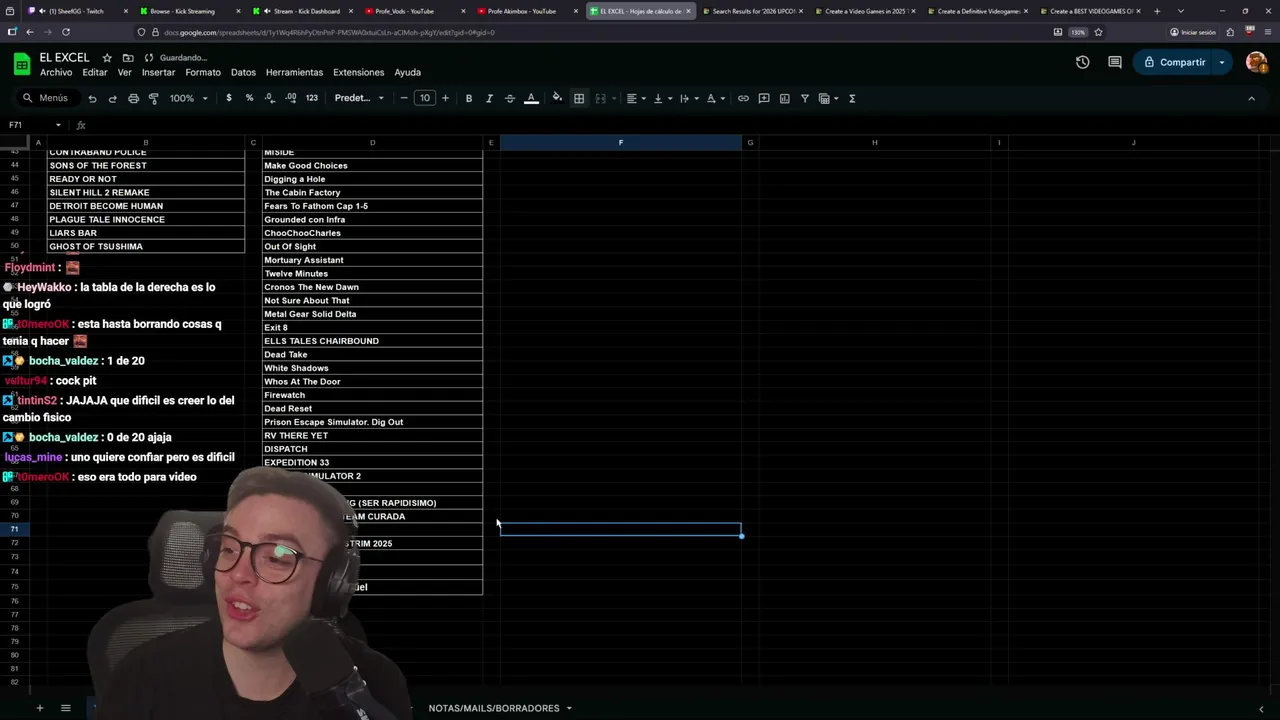Click the undo arrow in the toolbar
This screenshot has width=1280, height=720.
click(92, 98)
